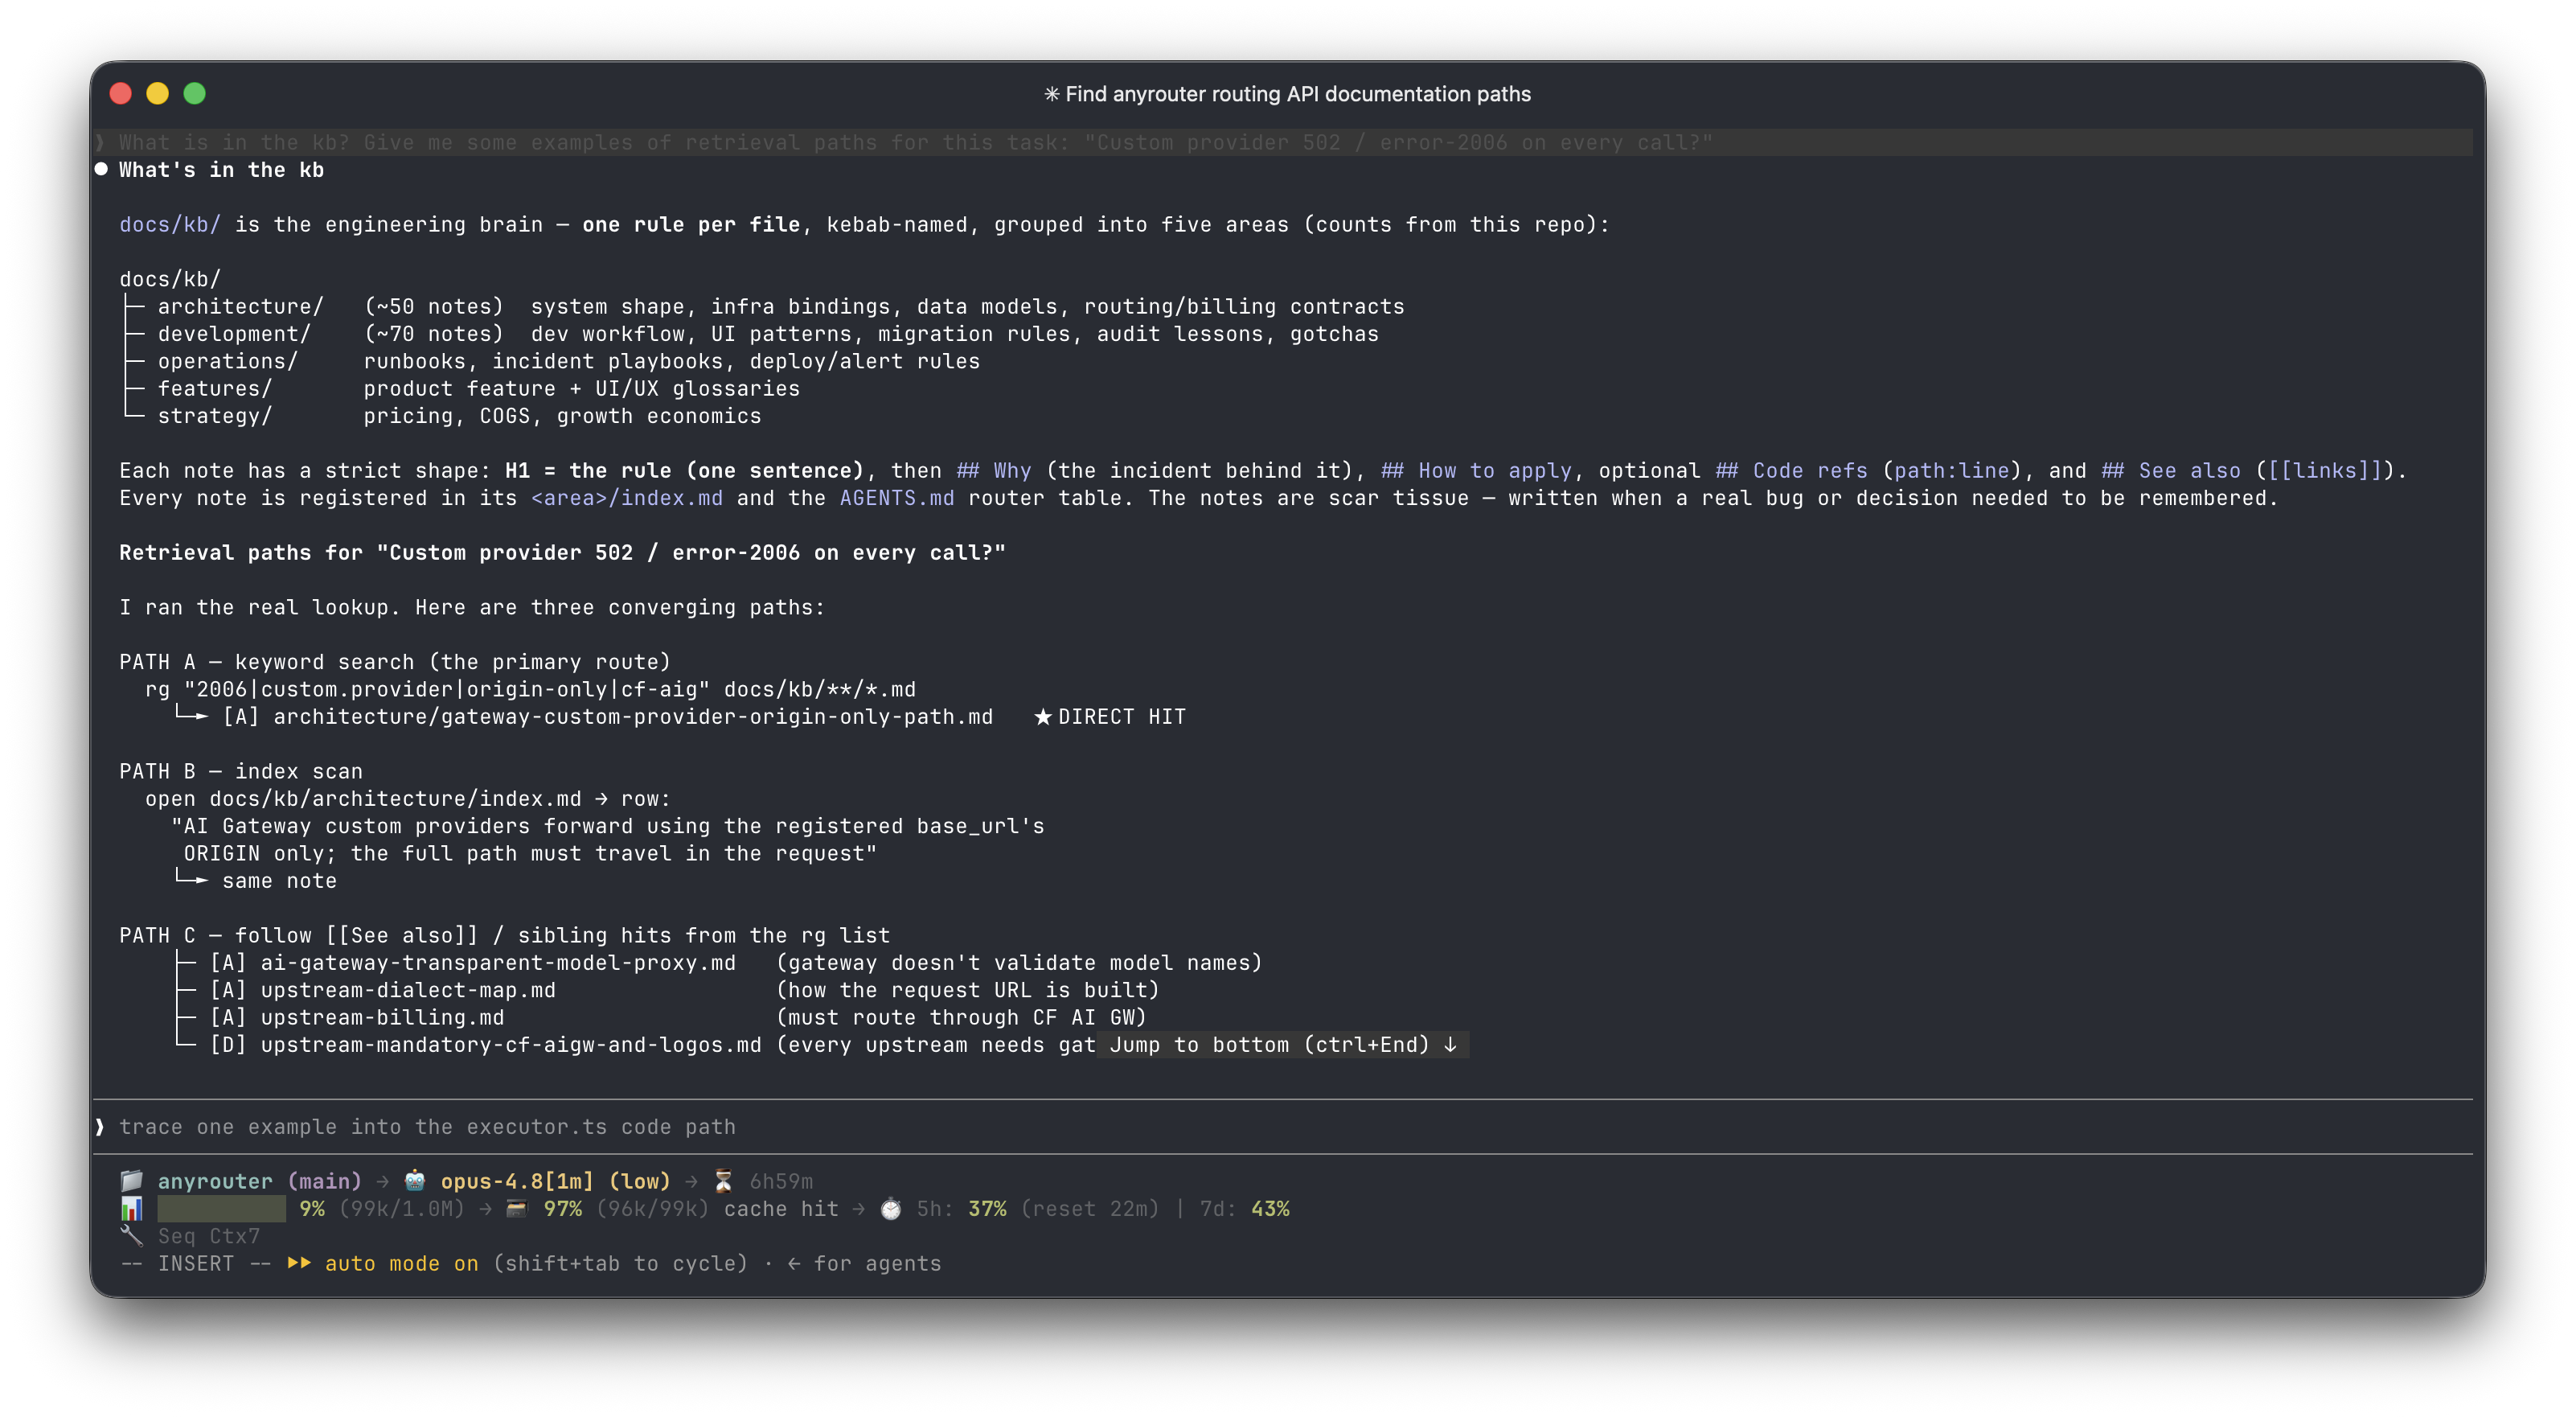
Task: Click Seq Ctx7 status entry
Action: tap(208, 1235)
